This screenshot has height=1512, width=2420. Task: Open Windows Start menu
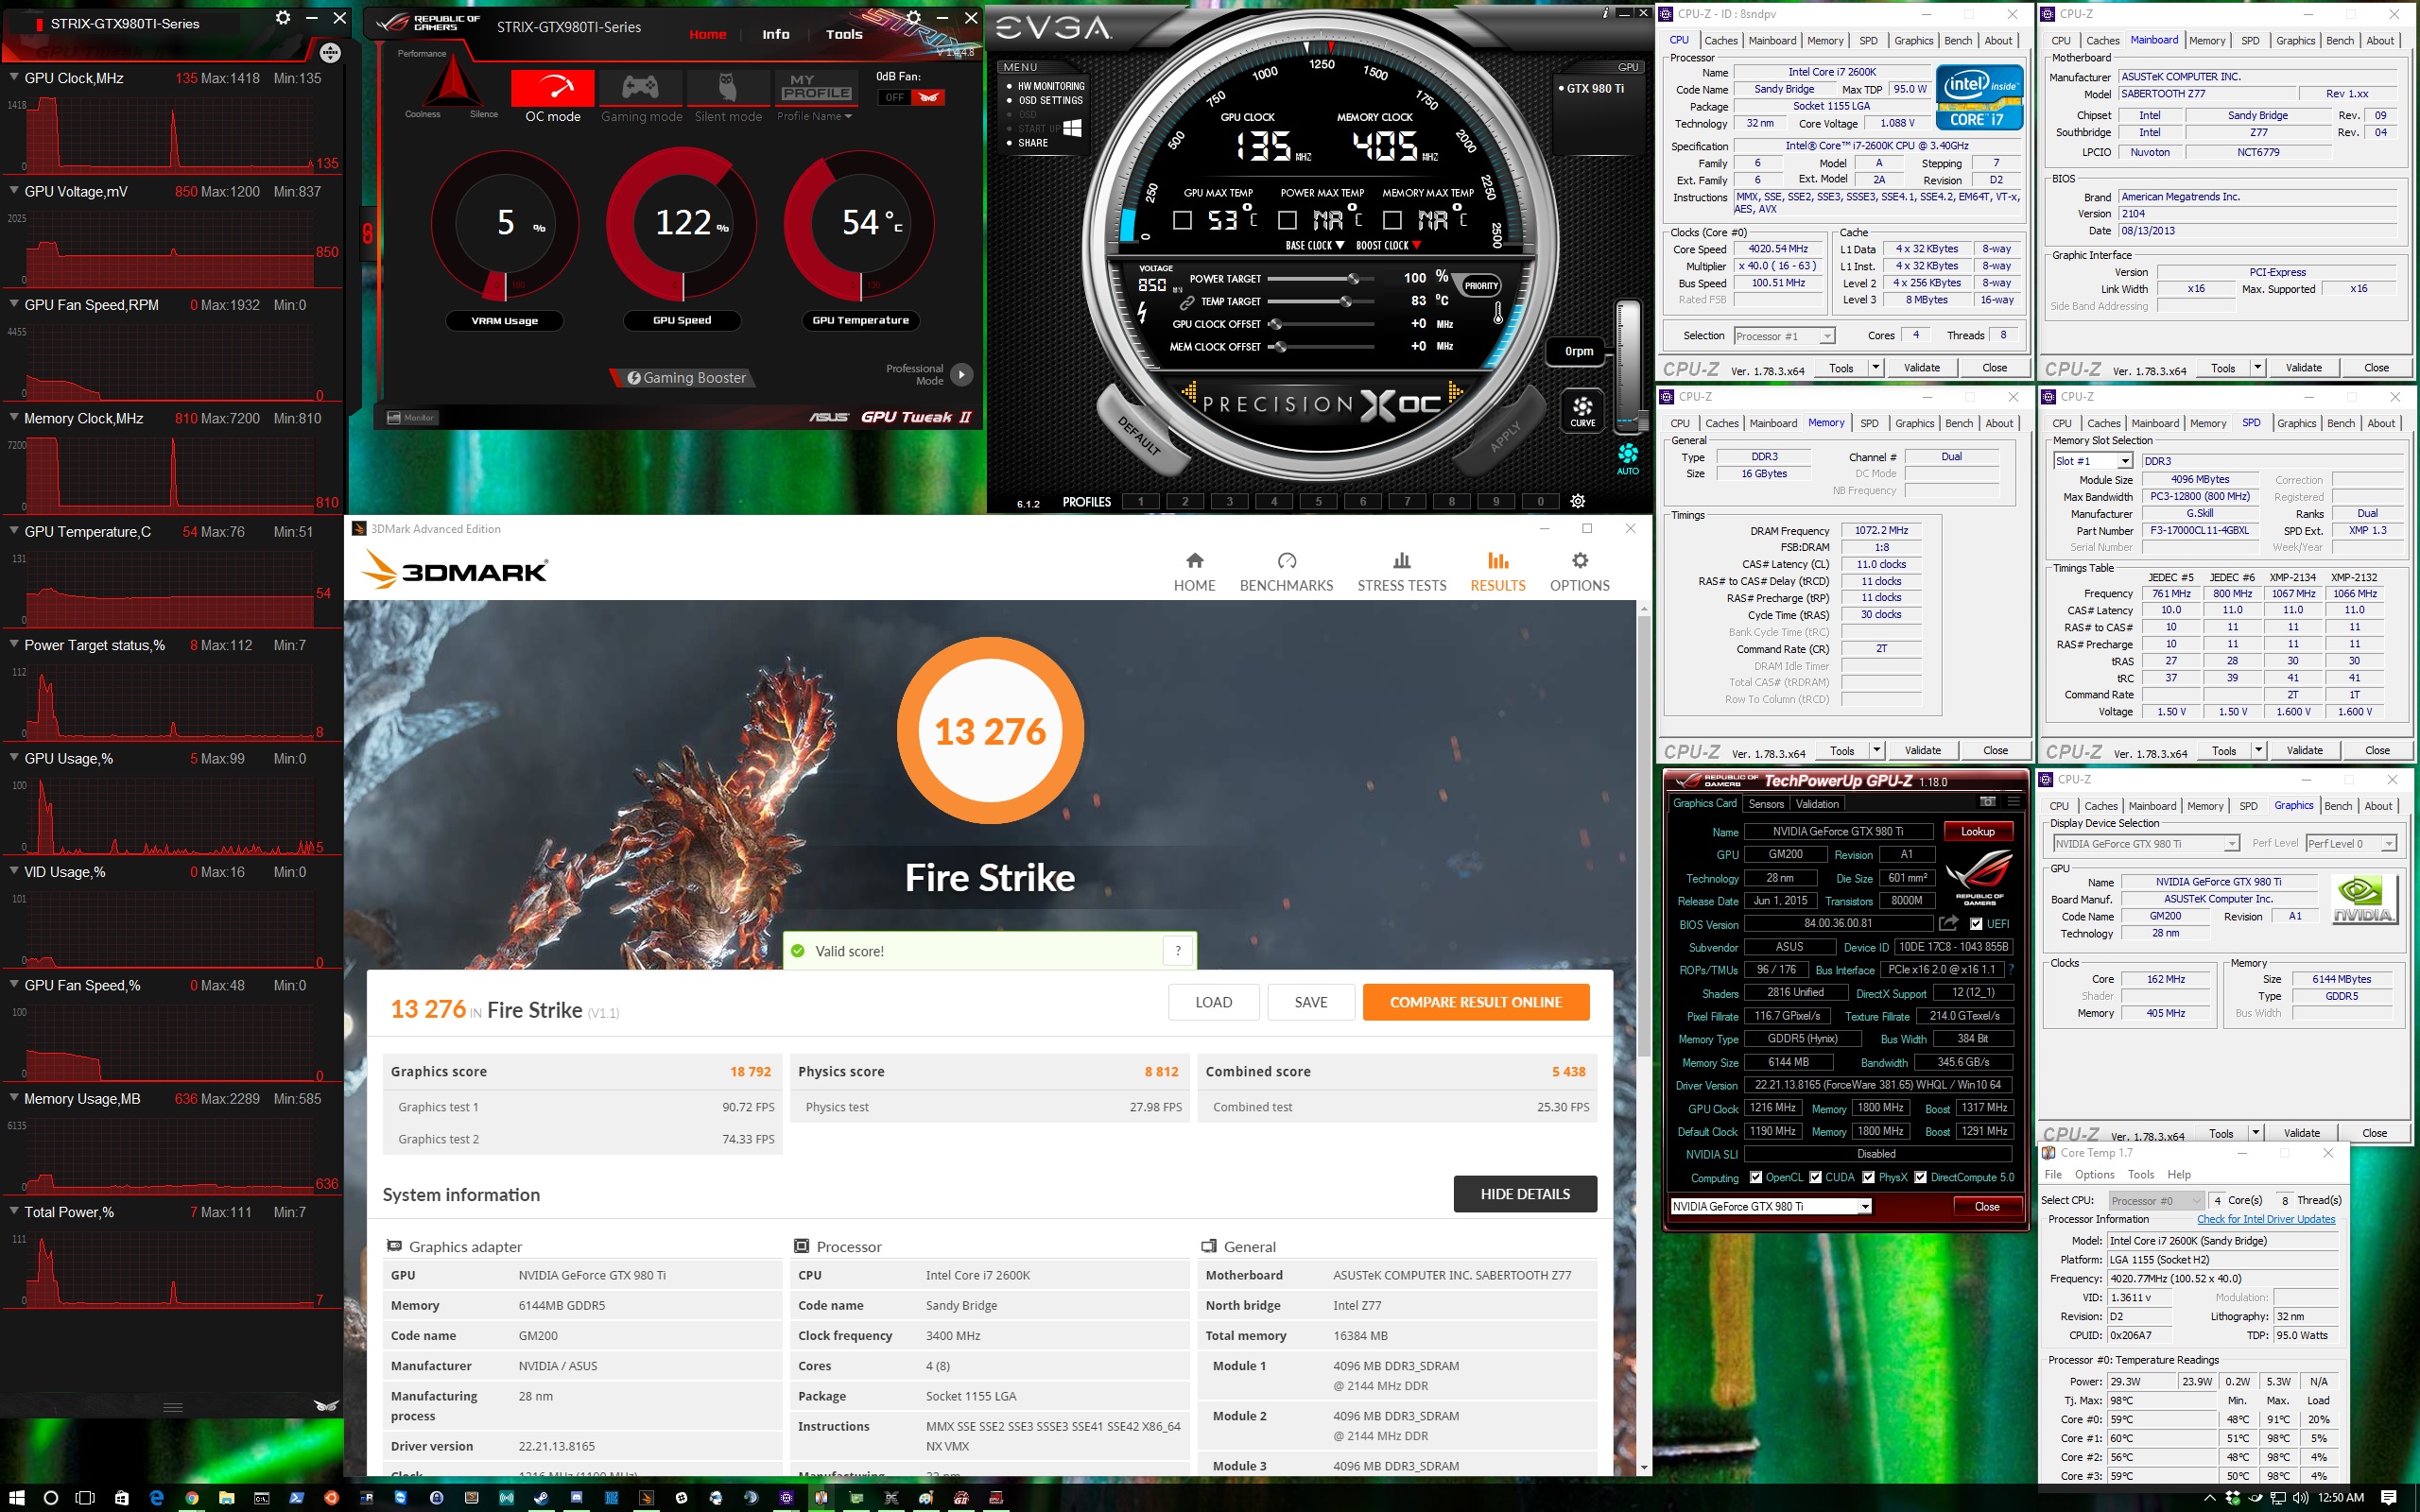17,1497
